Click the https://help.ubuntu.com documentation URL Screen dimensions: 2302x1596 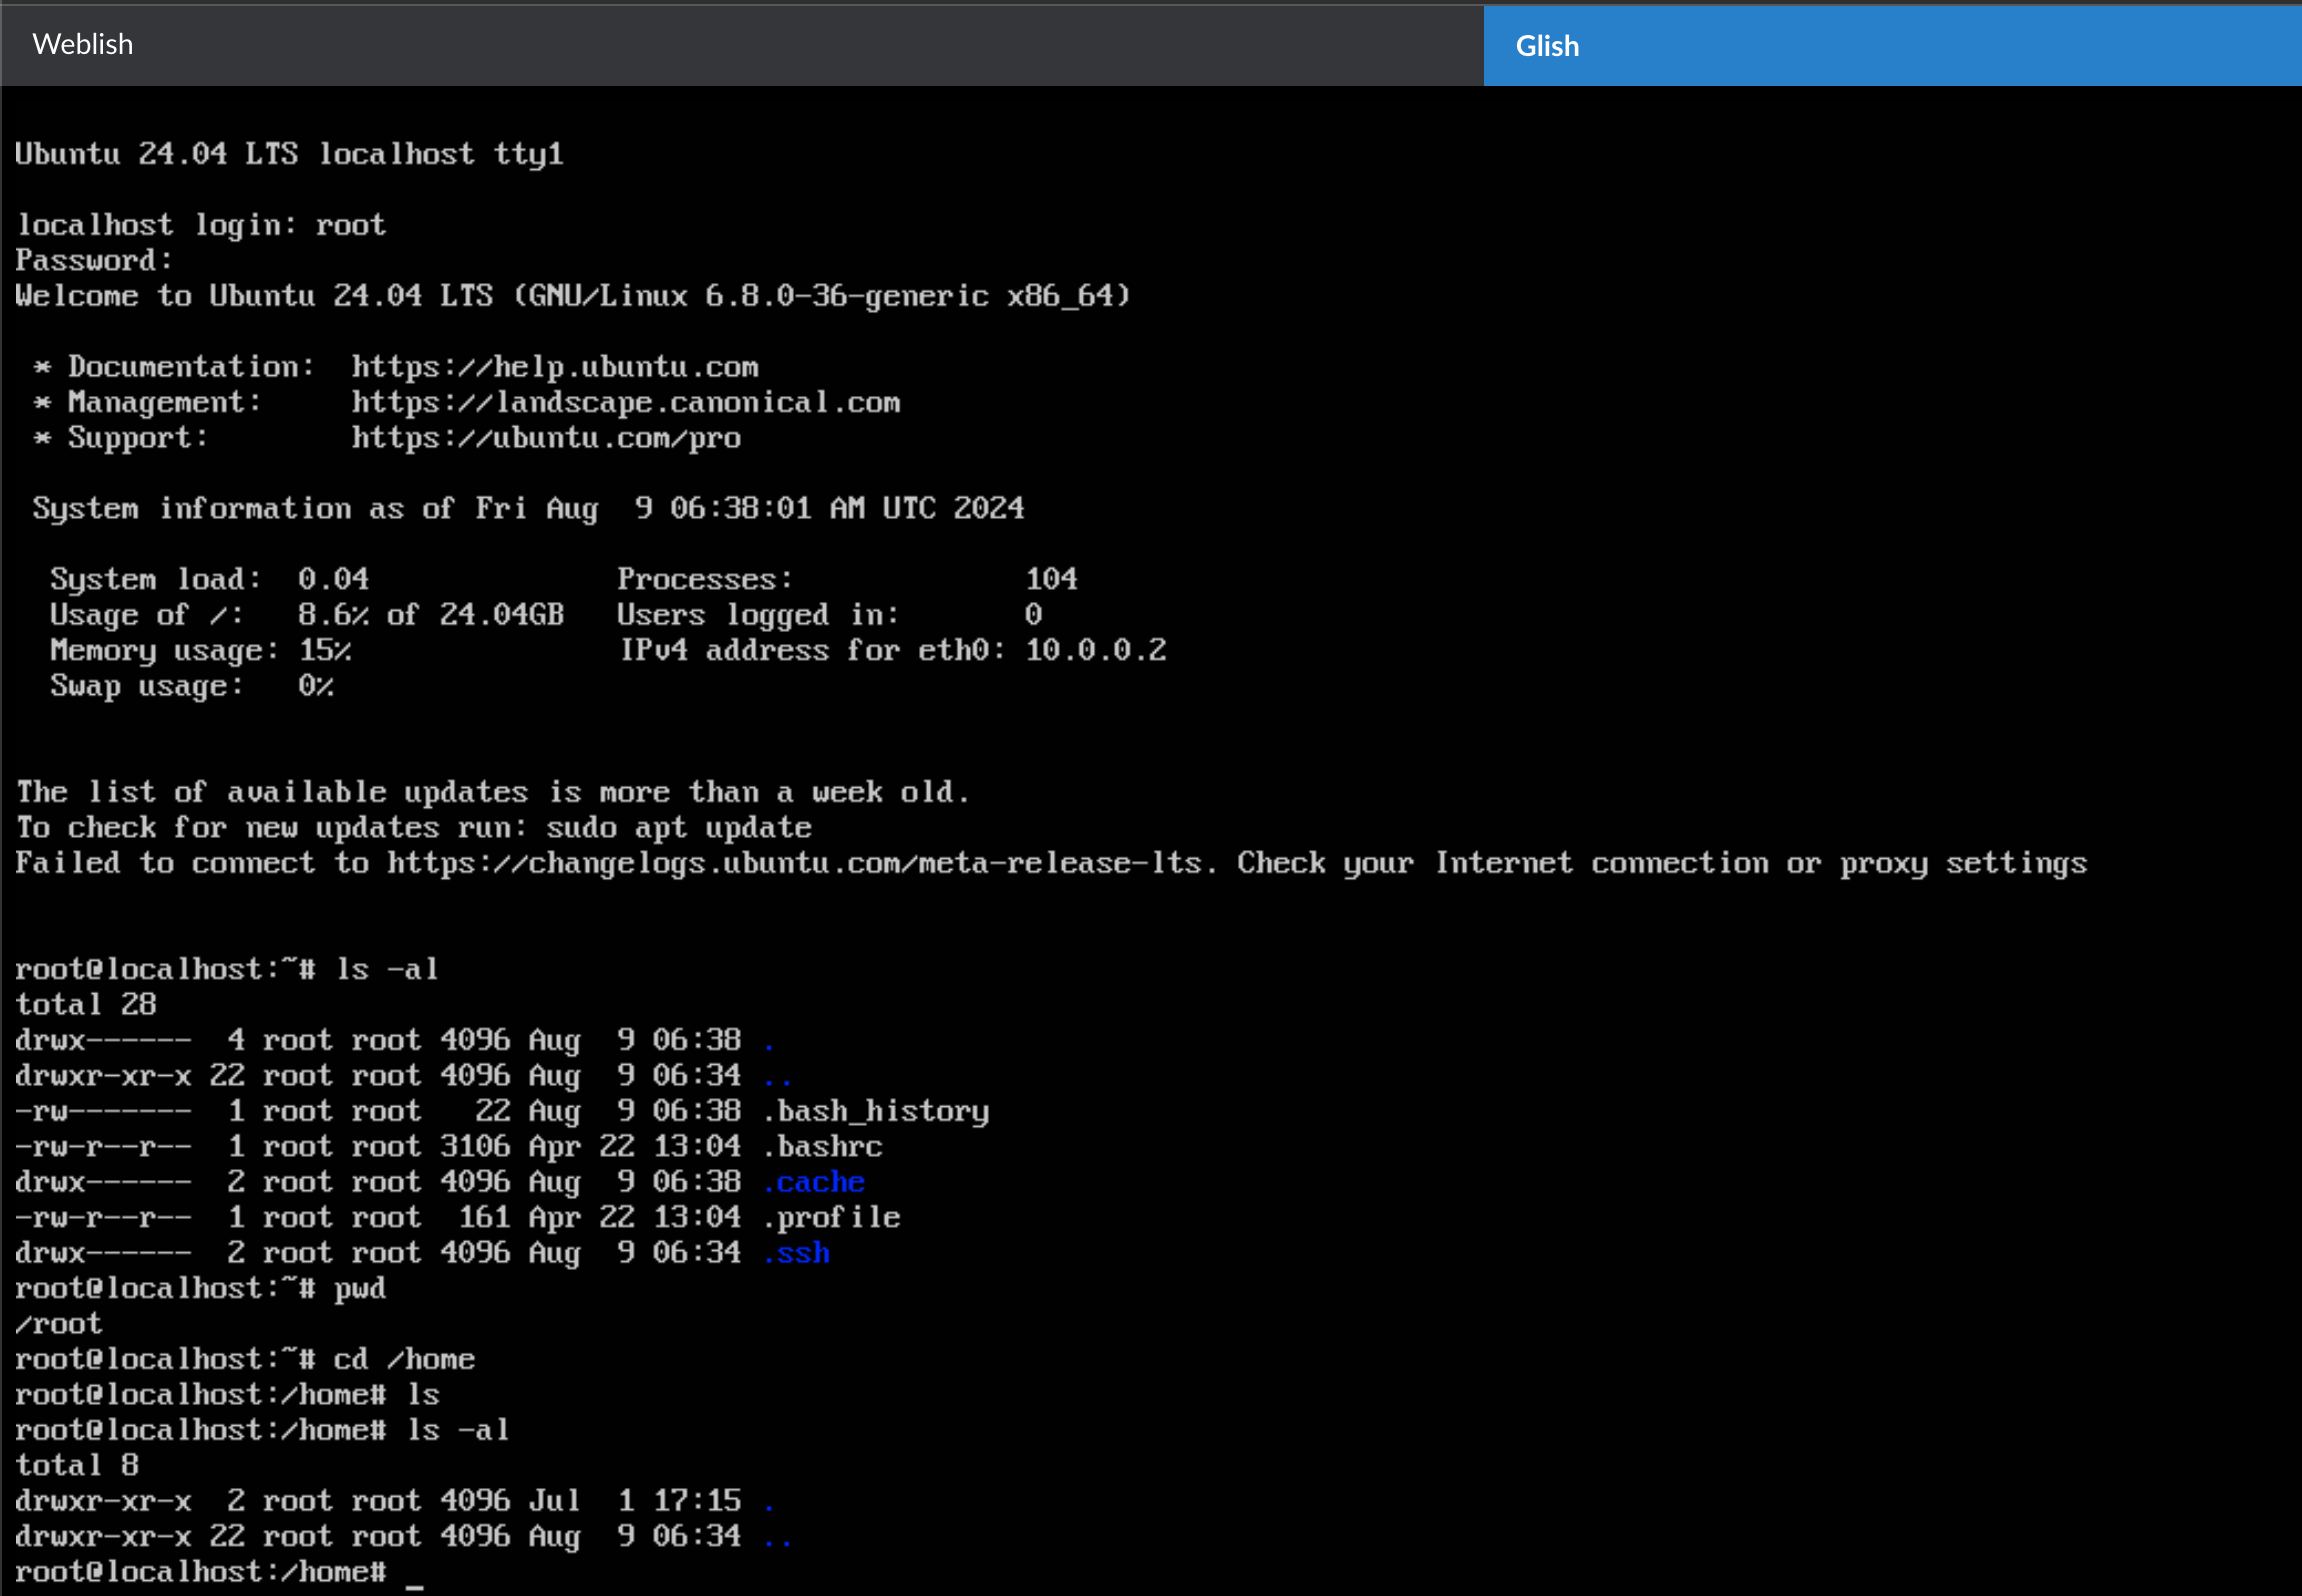[554, 367]
